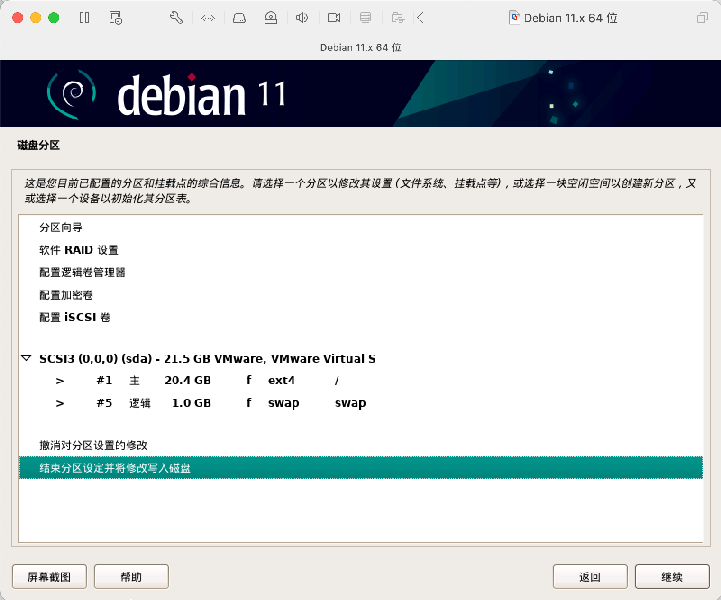Click the network adapter arrows icon
The width and height of the screenshot is (721, 600).
click(x=208, y=18)
